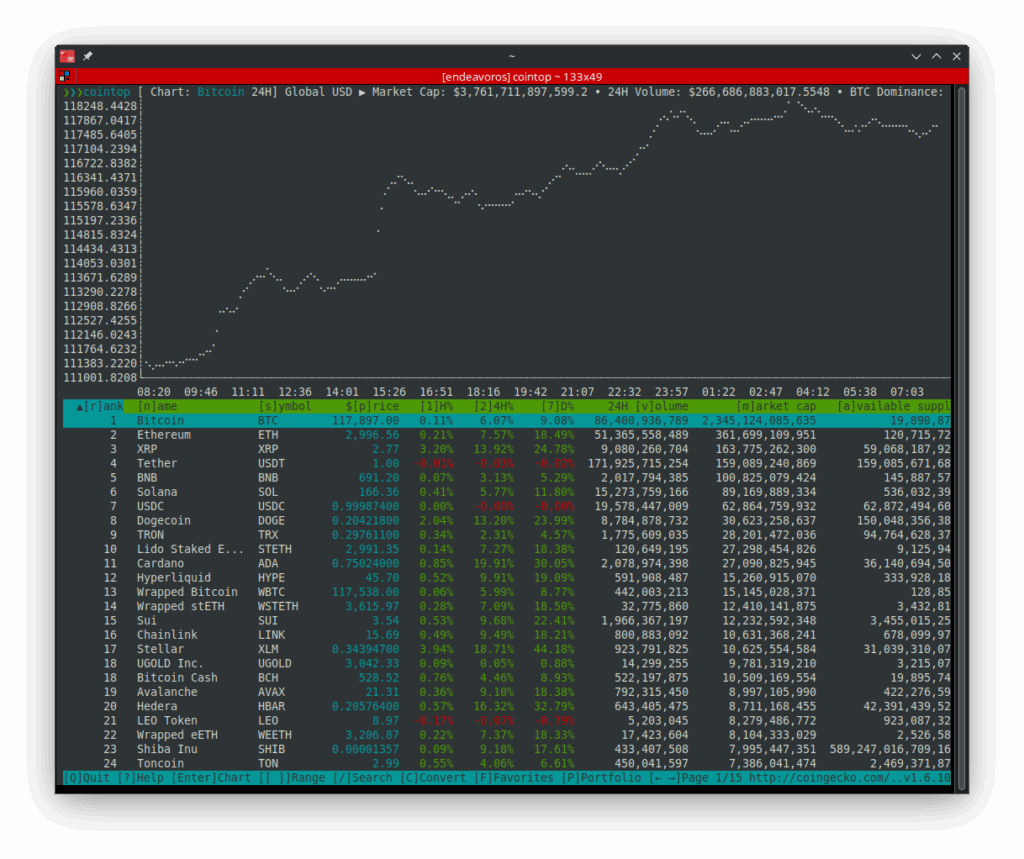
Task: Maximize the window with the up chevron
Action: 936,57
